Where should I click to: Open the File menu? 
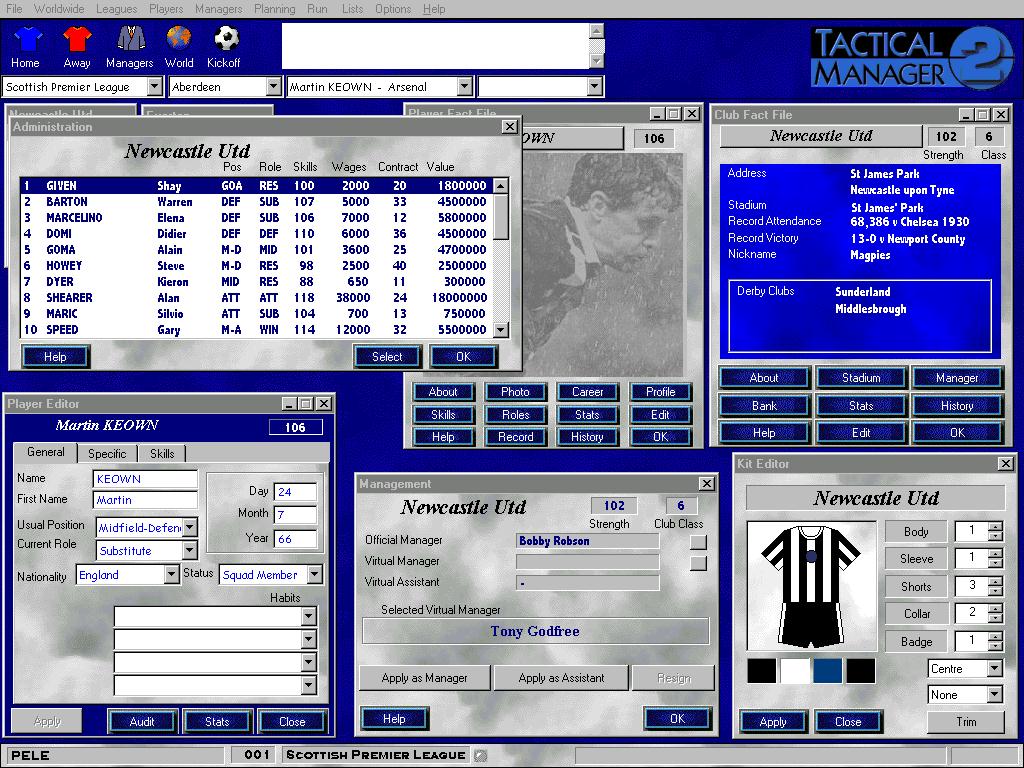14,9
